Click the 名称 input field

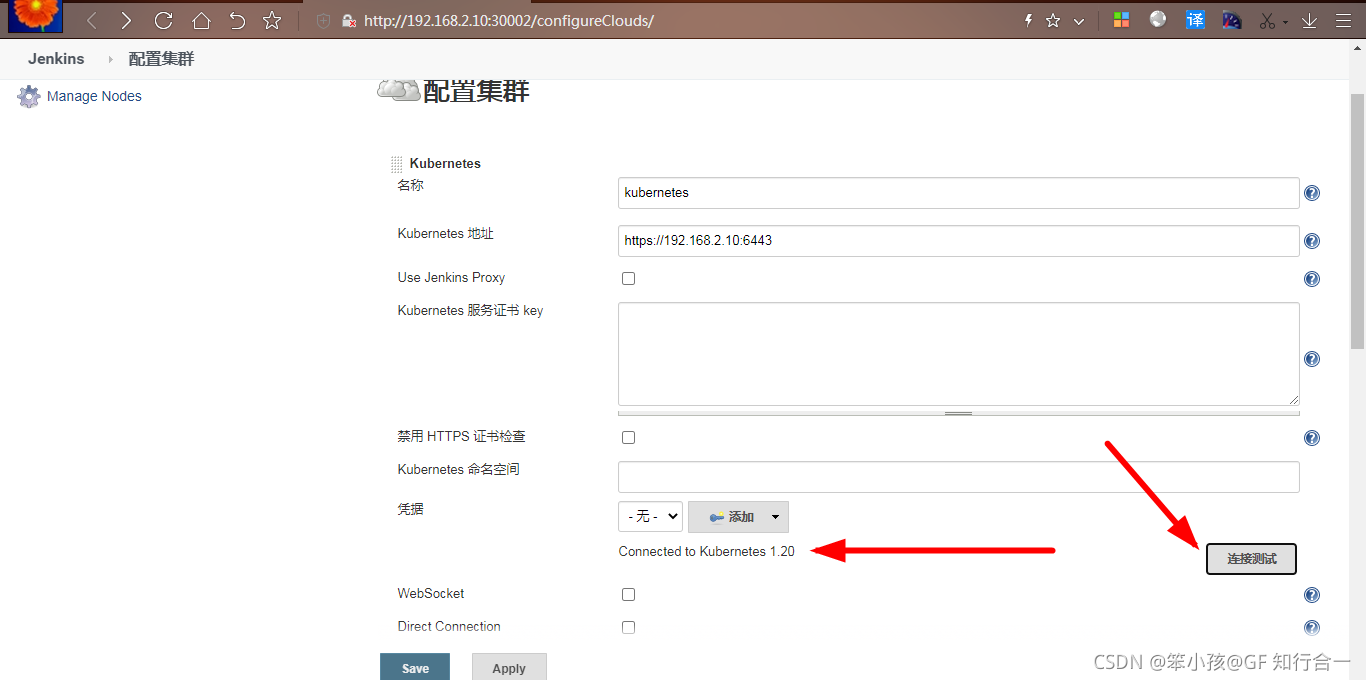958,193
